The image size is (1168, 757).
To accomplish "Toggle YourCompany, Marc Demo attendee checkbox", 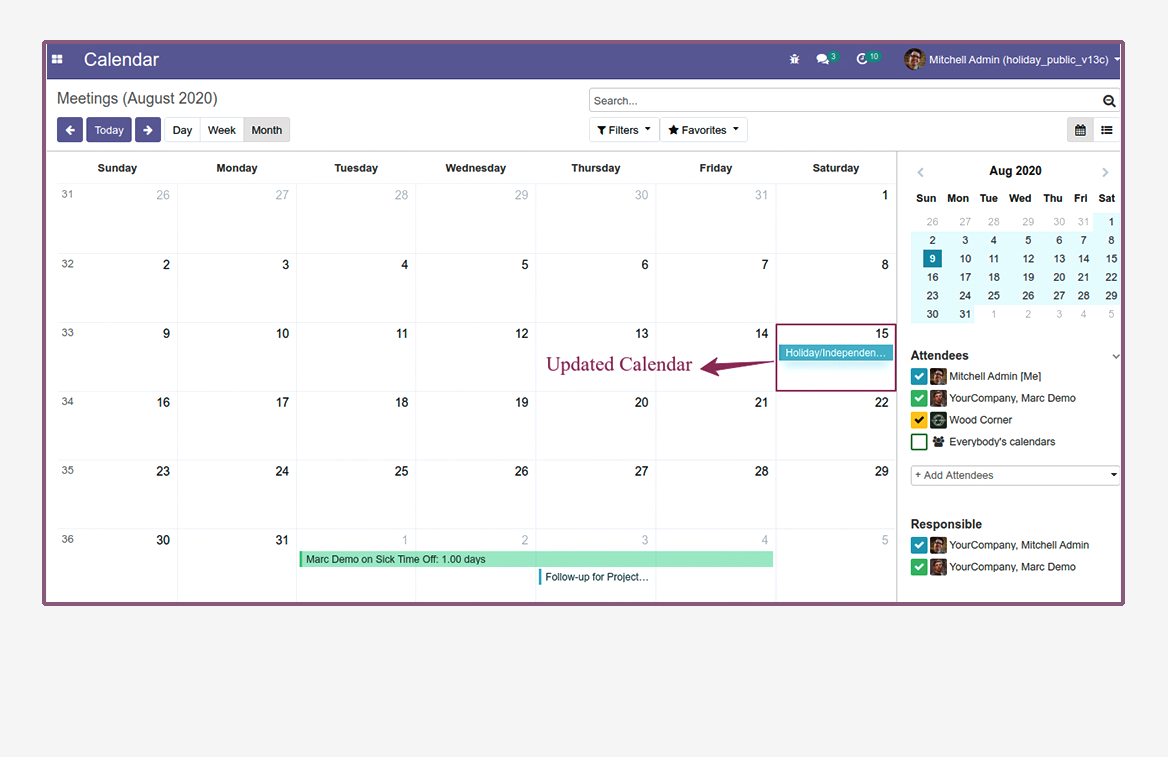I will point(919,399).
